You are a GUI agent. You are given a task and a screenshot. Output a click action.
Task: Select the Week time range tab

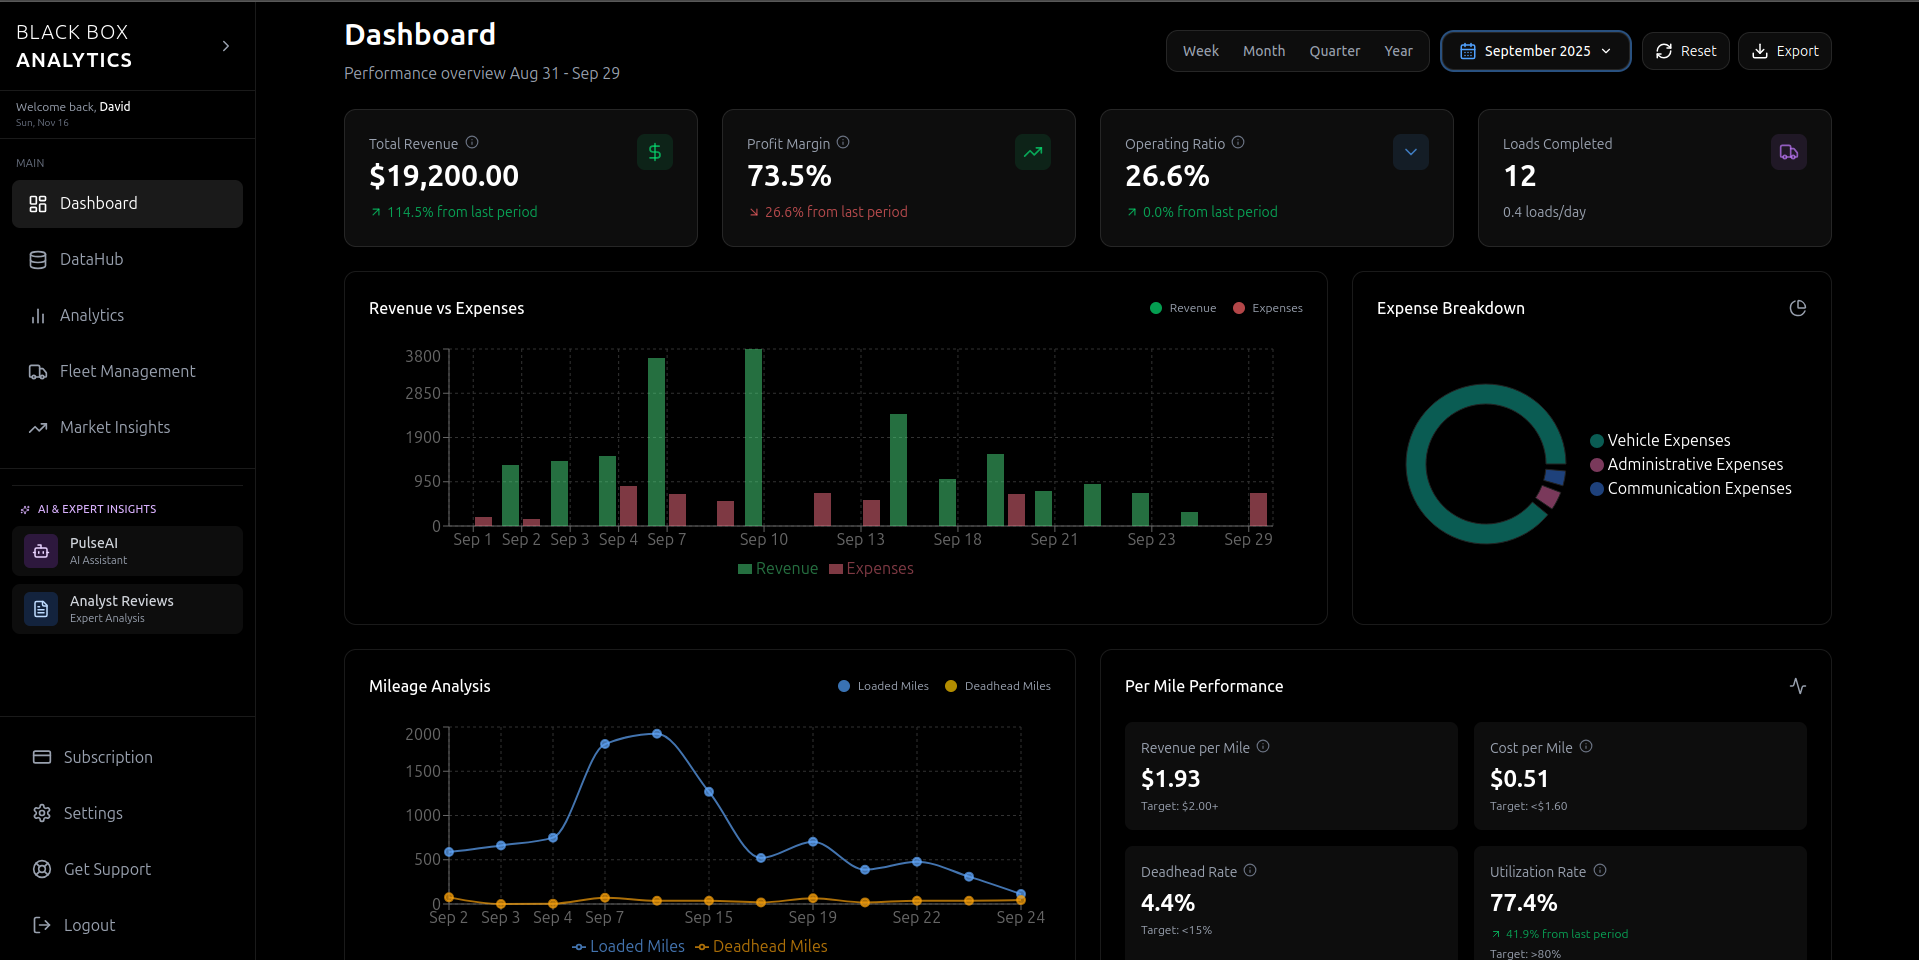1200,51
